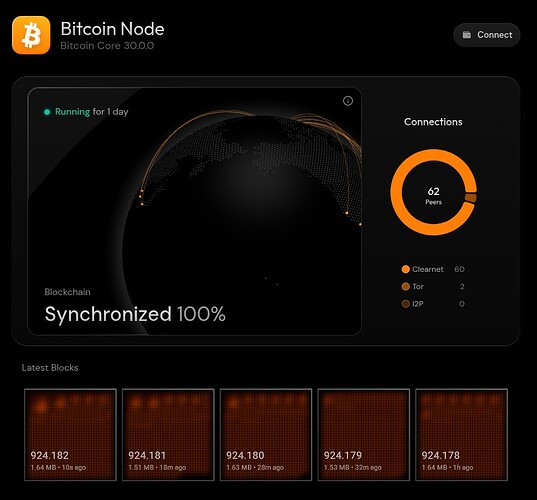Screen dimensions: 537x500
Task: Open block 924.182 thumbnail
Action: (71, 435)
